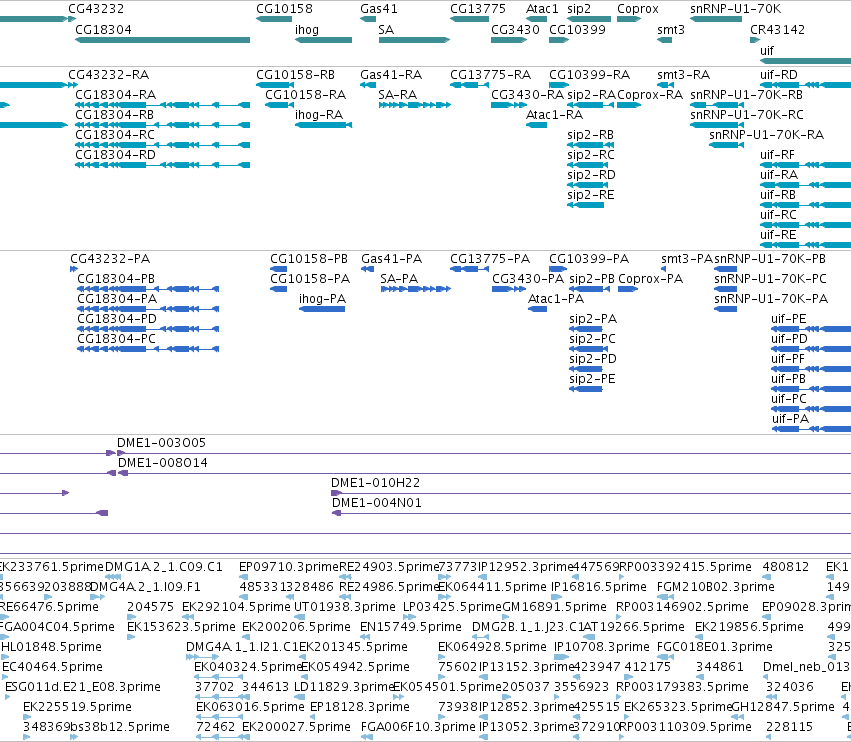Select EST ESG011d.E21_E08.3prime

coord(82,687)
